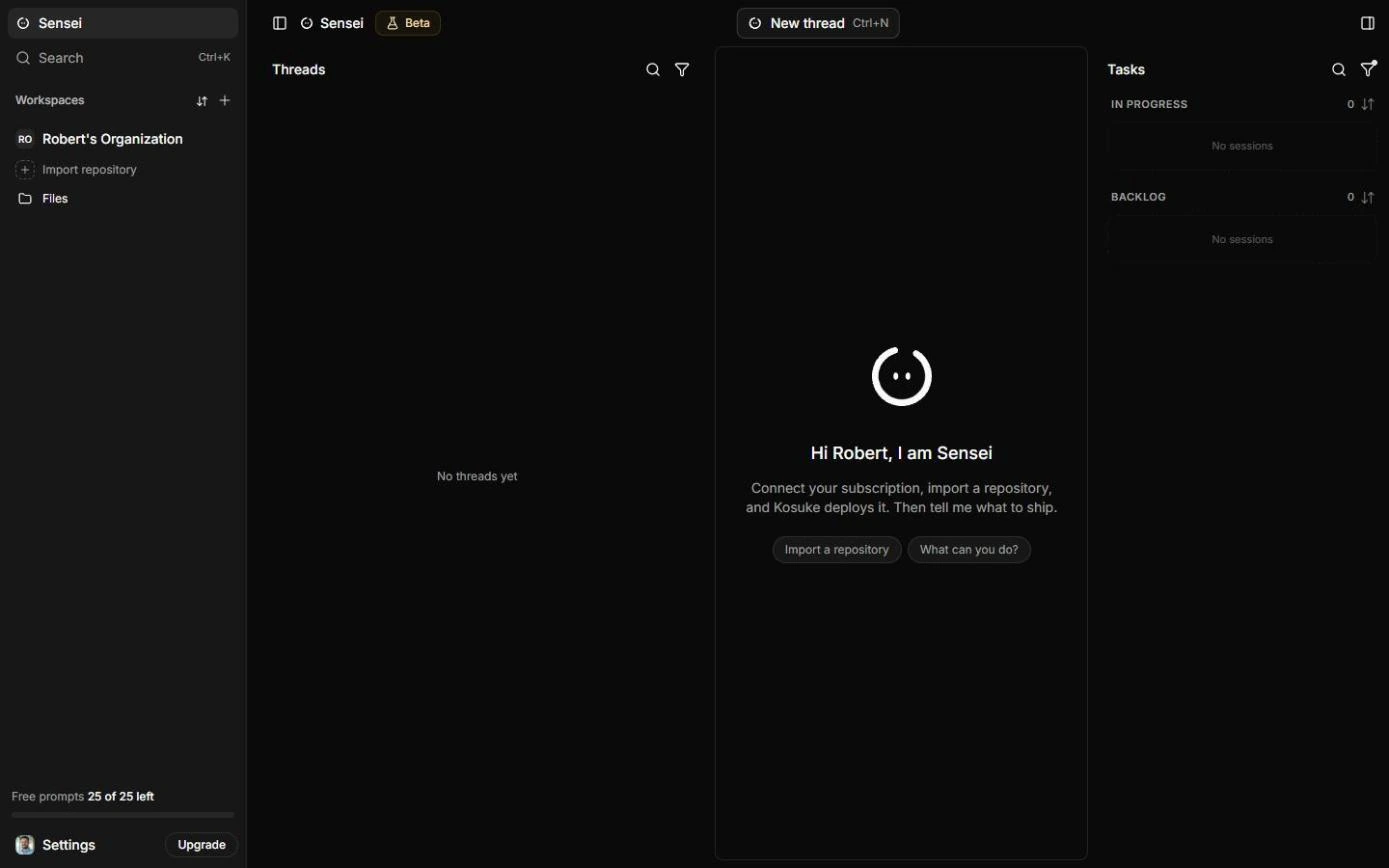Open search in Threads panel

(653, 70)
